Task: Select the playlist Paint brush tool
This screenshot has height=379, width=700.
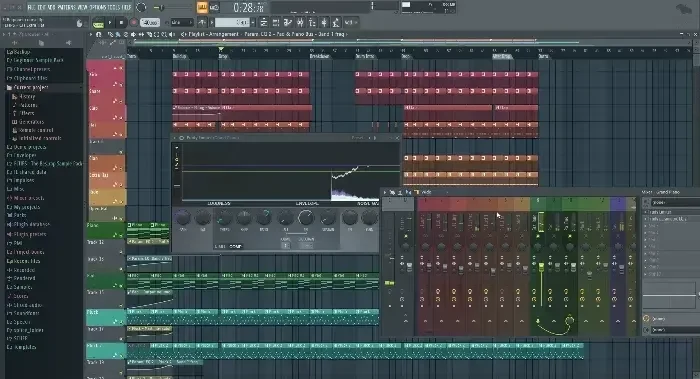Action: (x=118, y=34)
